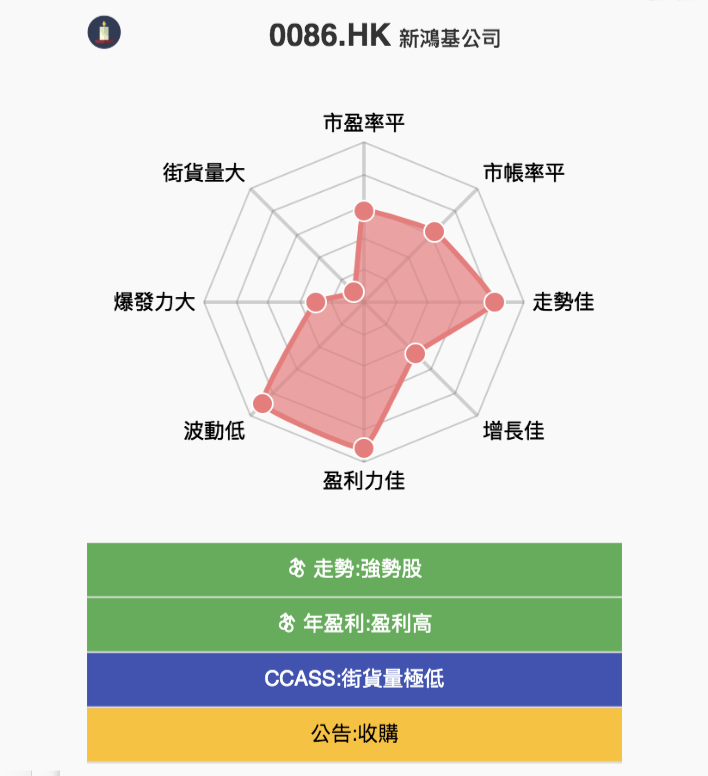This screenshot has height=776, width=708.
Task: Open the CCASS:街貨量極低 blue bar
Action: coord(354,679)
